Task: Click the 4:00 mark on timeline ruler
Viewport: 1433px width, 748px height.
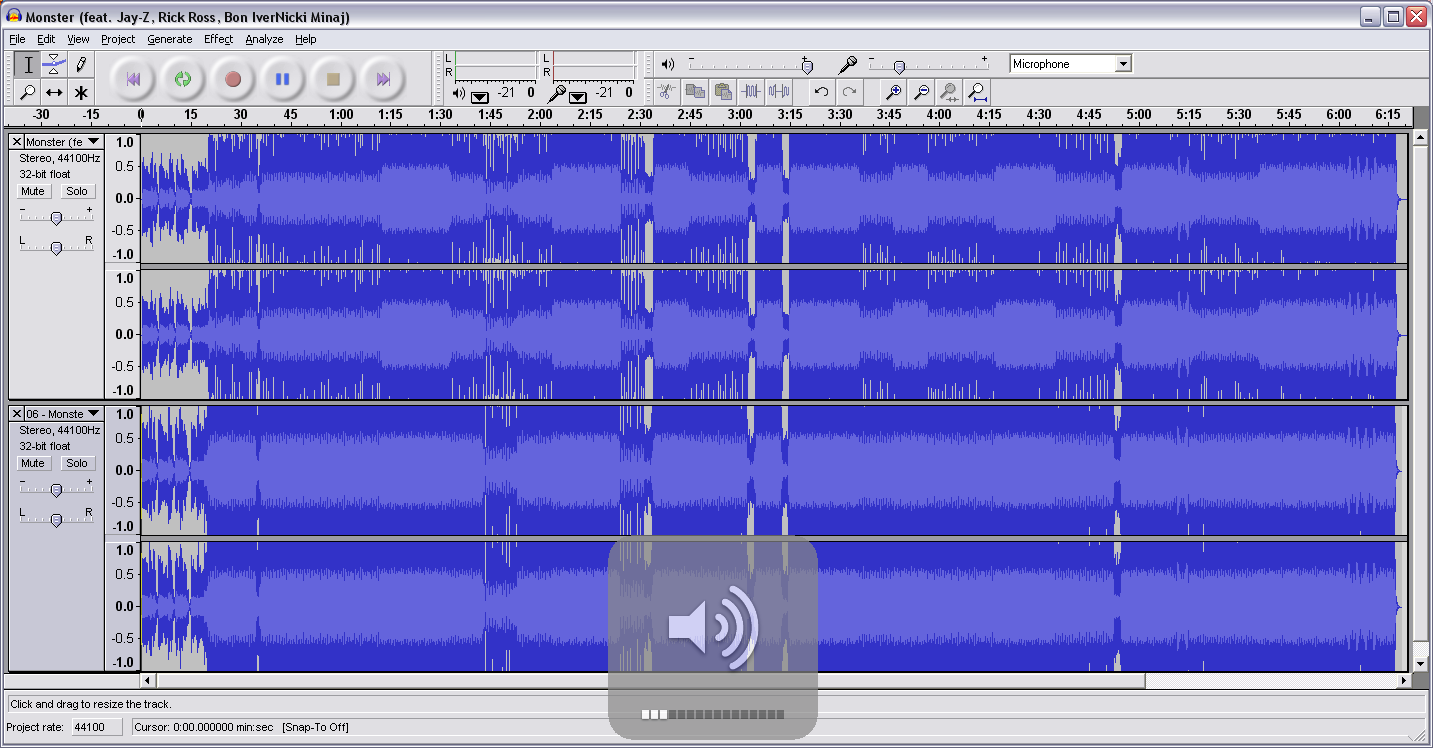Action: click(x=939, y=115)
